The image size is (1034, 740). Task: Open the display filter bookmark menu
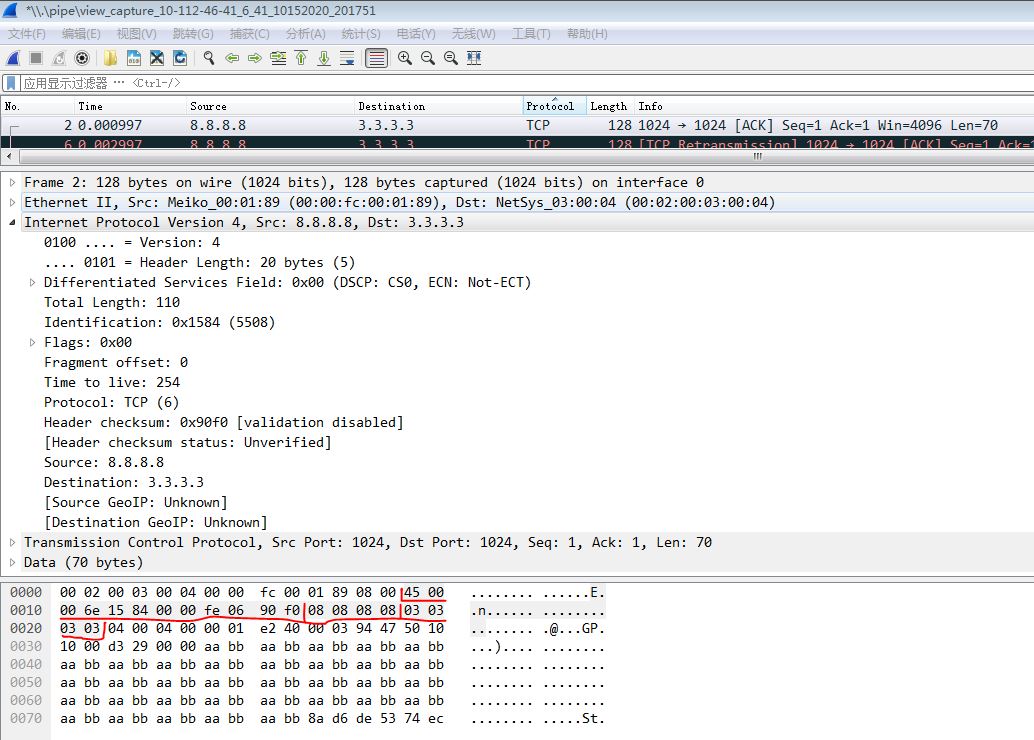pos(10,82)
